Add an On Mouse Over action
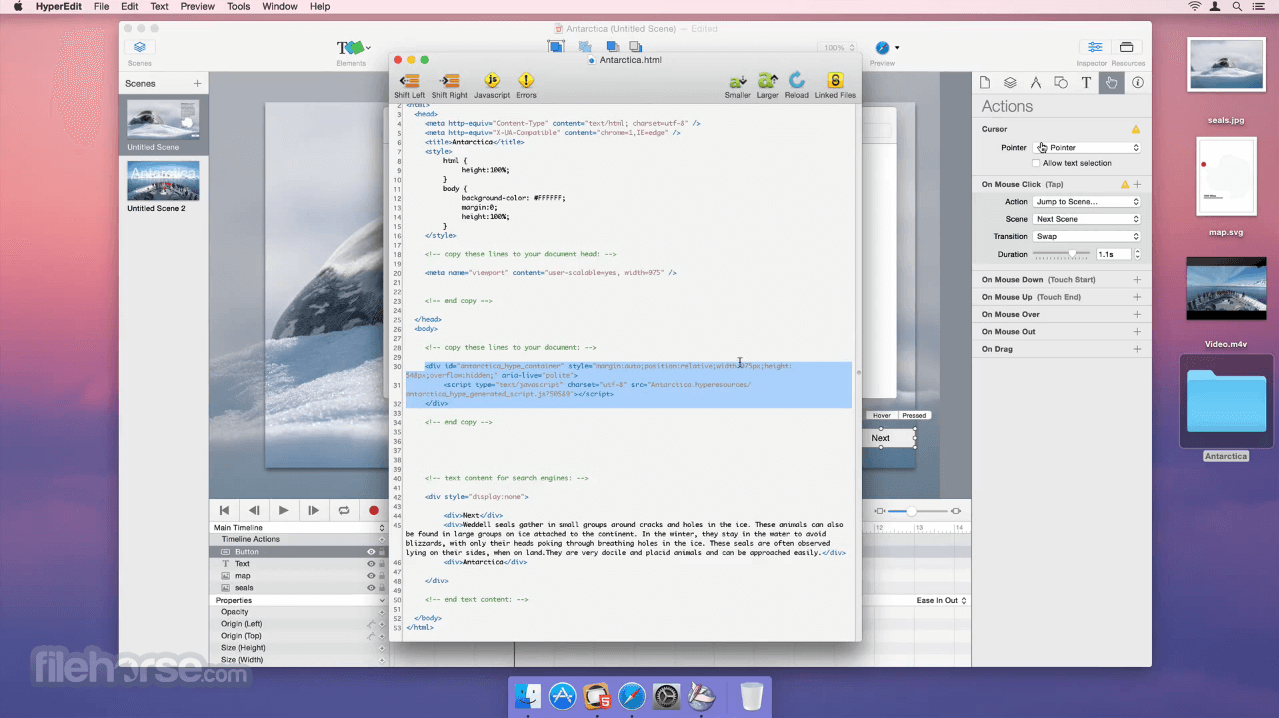The width and height of the screenshot is (1279, 718). [1137, 314]
